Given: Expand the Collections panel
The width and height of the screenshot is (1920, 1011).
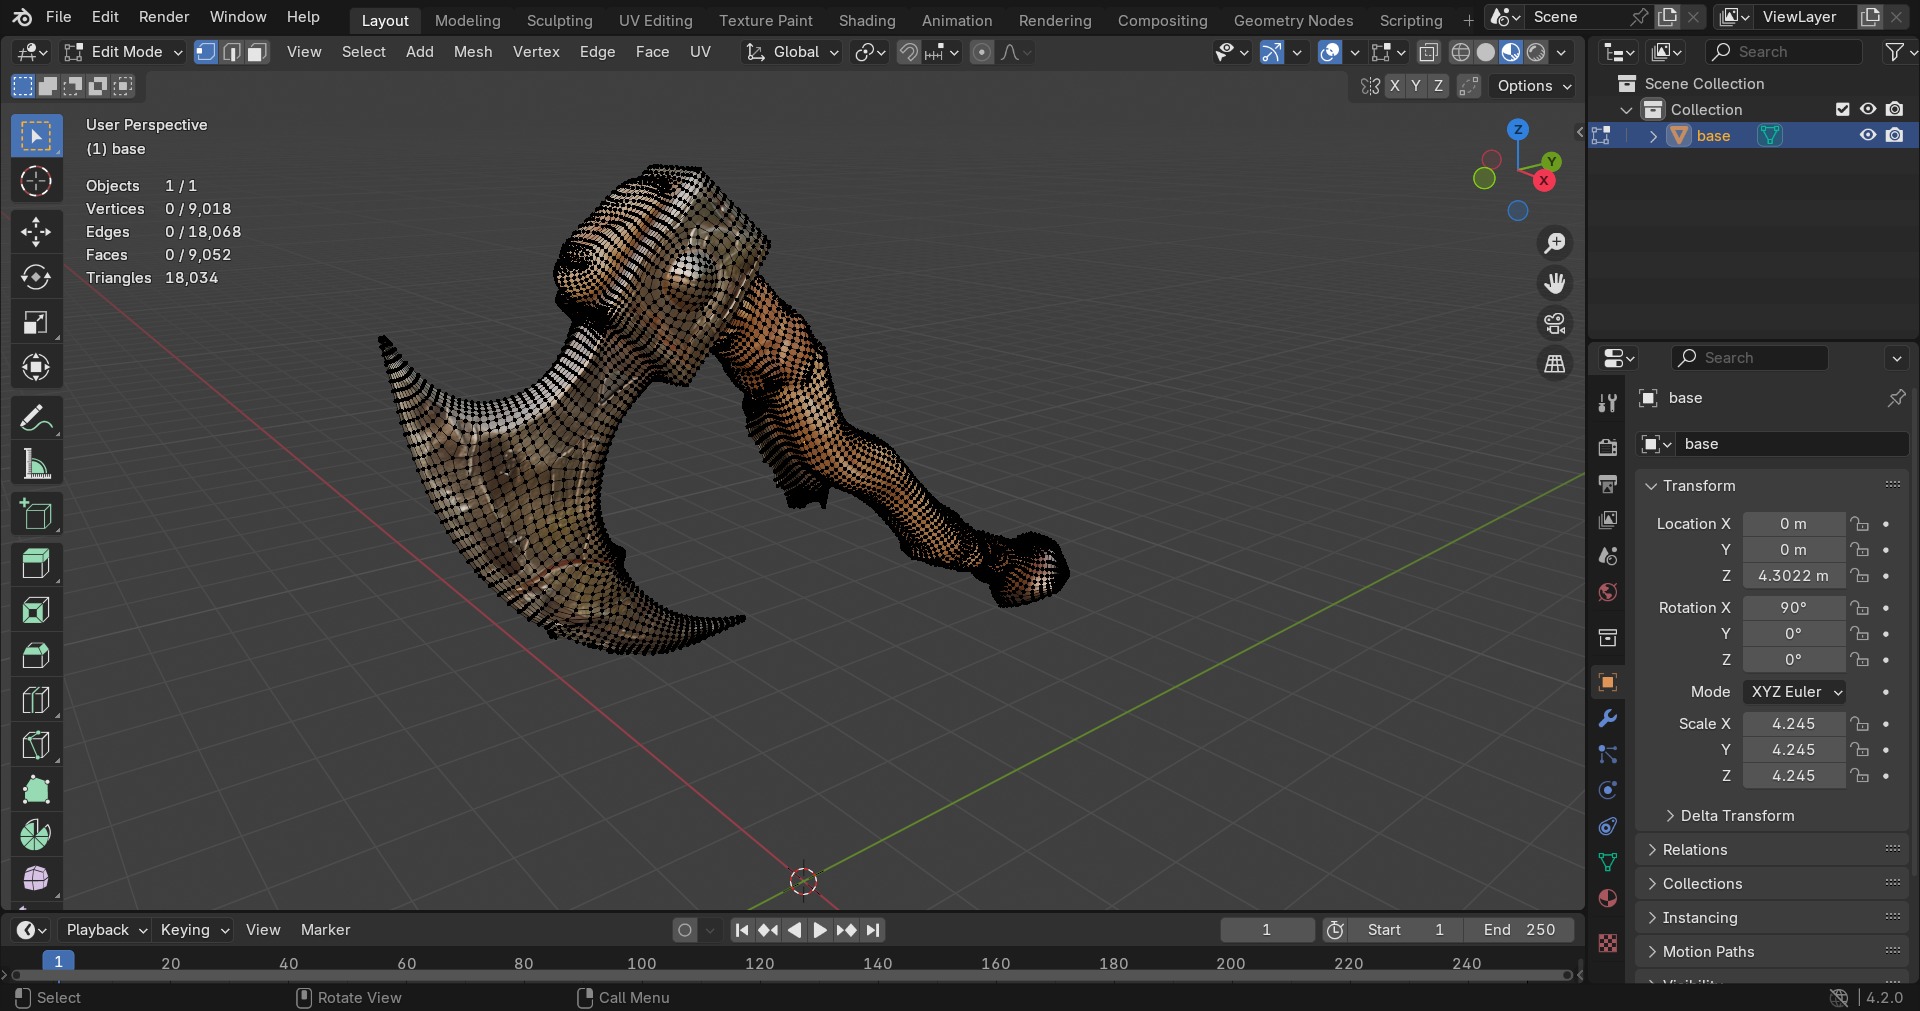Looking at the screenshot, I should click(x=1702, y=884).
